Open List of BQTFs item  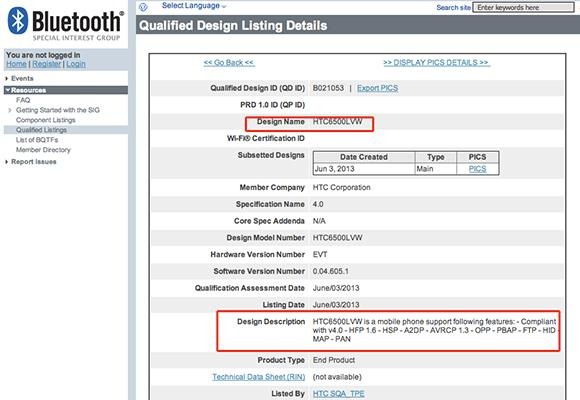37,140
